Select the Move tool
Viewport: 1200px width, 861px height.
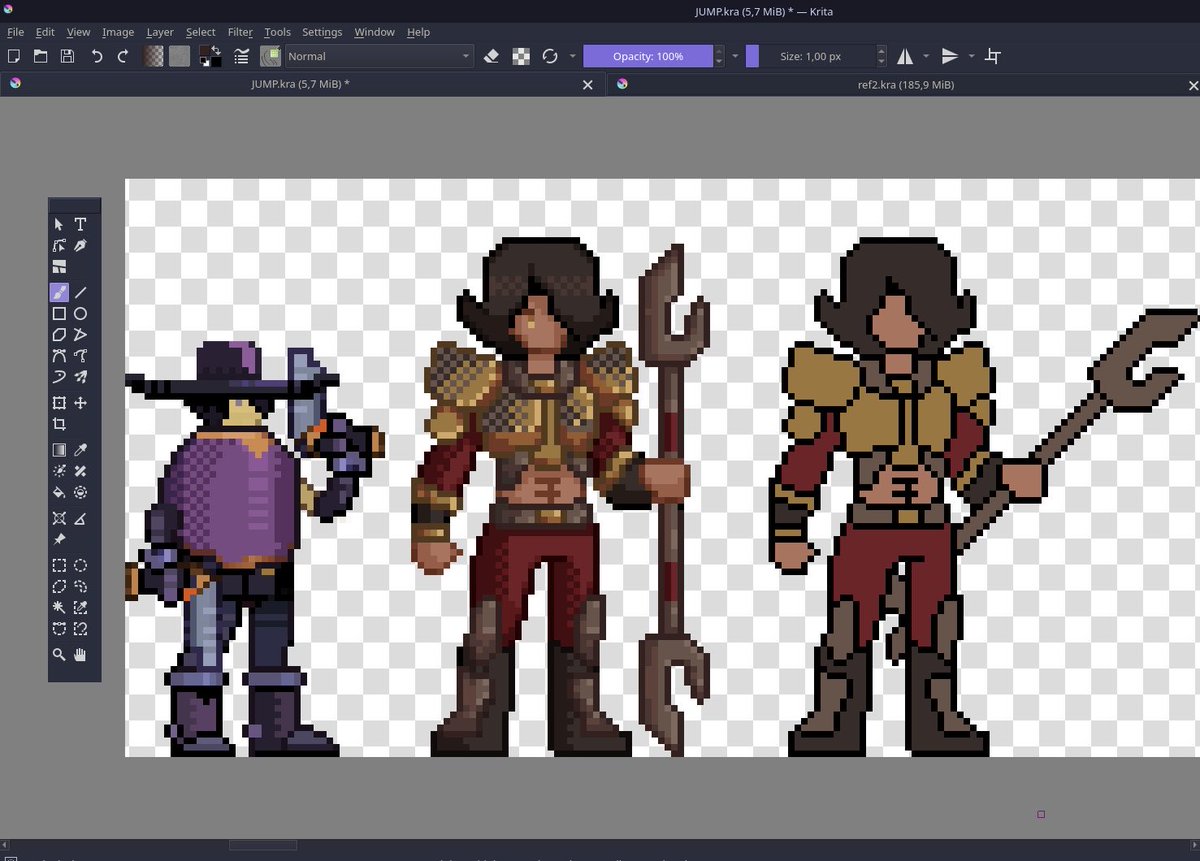pos(80,403)
